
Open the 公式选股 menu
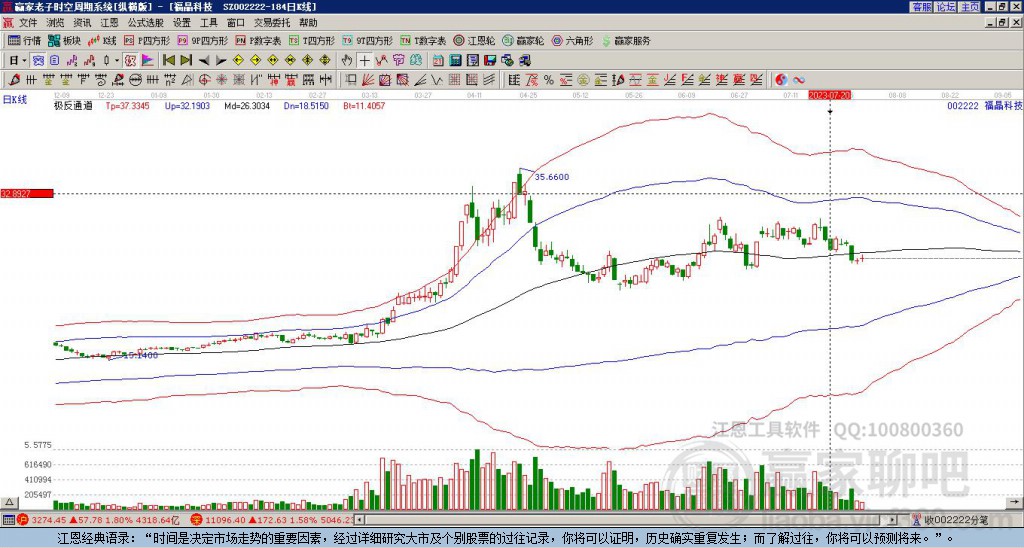coord(145,23)
